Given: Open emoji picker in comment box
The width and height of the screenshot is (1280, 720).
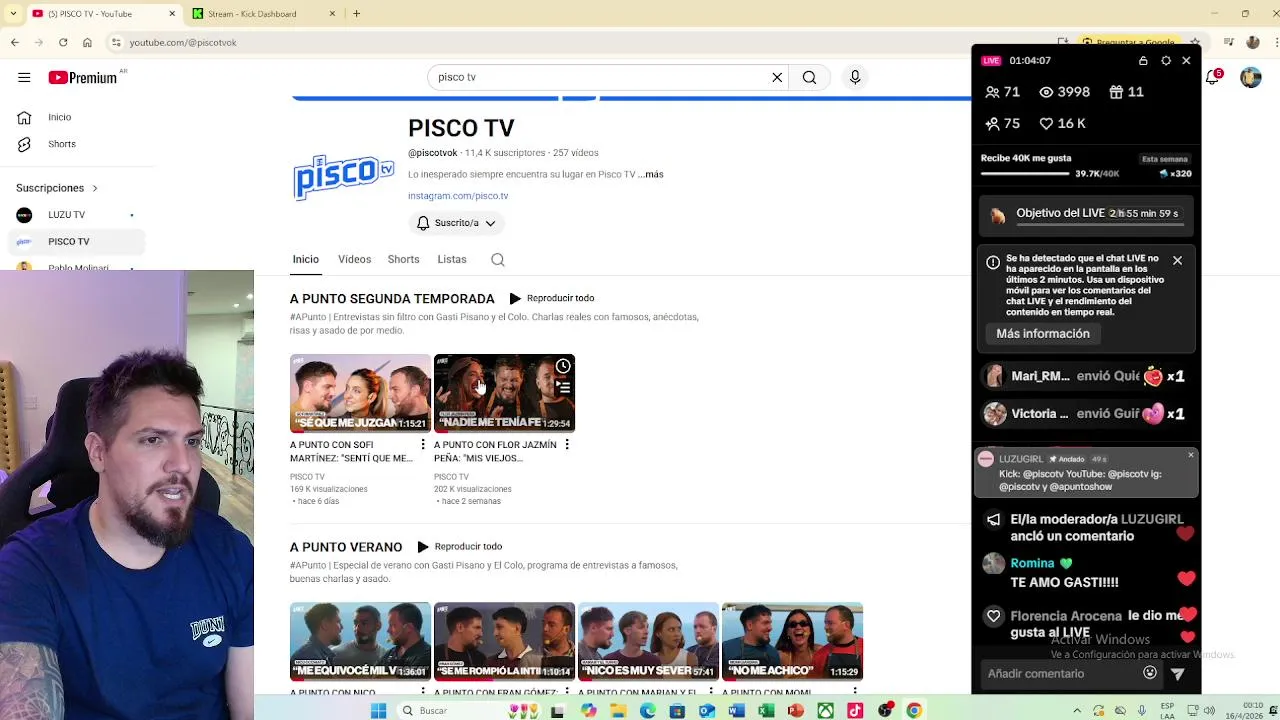Looking at the screenshot, I should [1150, 673].
